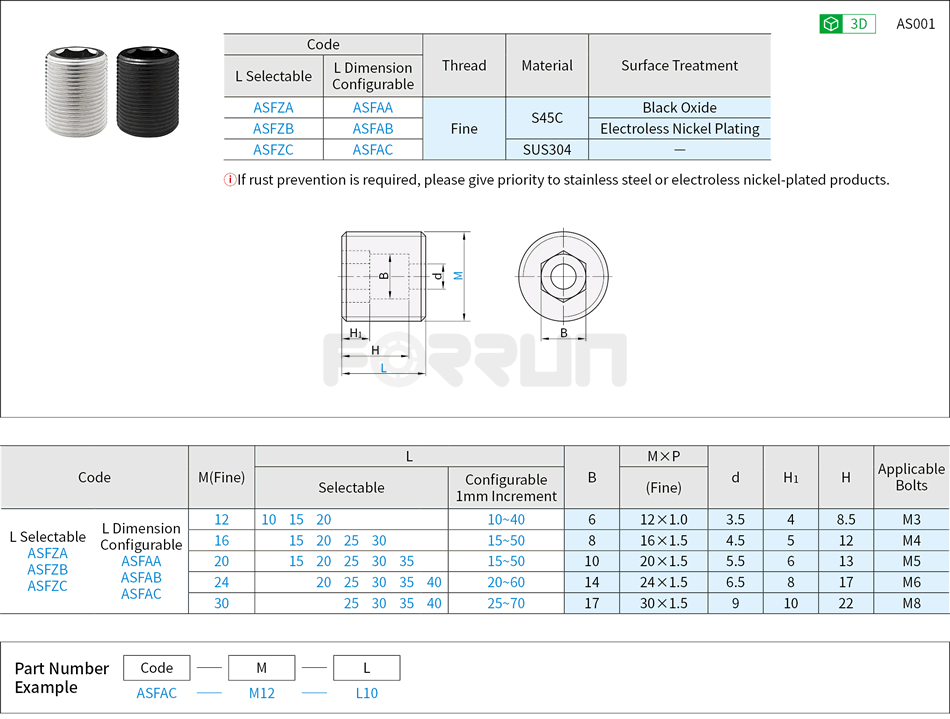950x719 pixels.
Task: Click ASFAC in the code table
Action: [373, 149]
